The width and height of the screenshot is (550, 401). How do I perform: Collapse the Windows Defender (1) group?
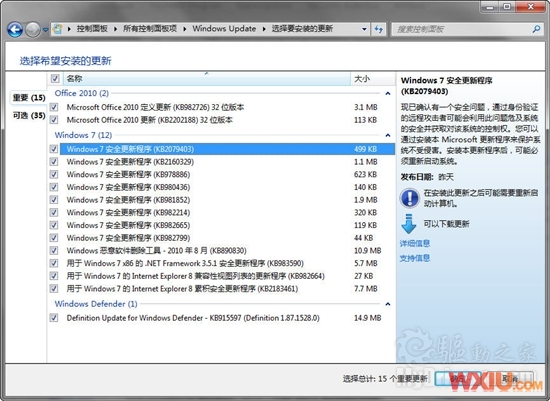pos(388,304)
